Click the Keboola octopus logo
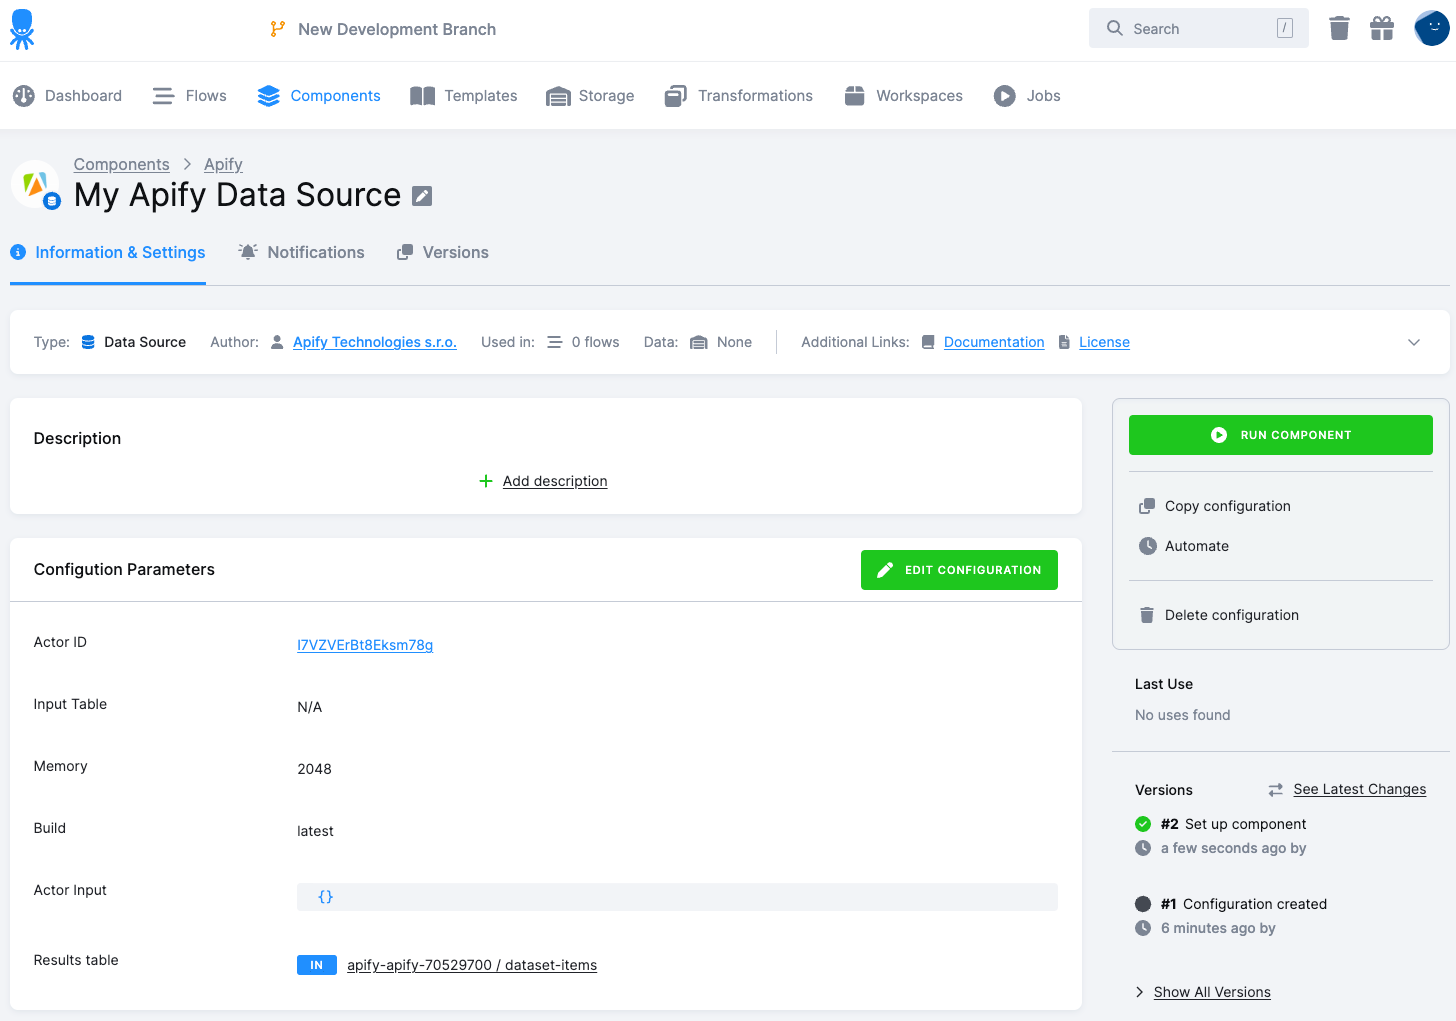The image size is (1456, 1021). coord(22,28)
